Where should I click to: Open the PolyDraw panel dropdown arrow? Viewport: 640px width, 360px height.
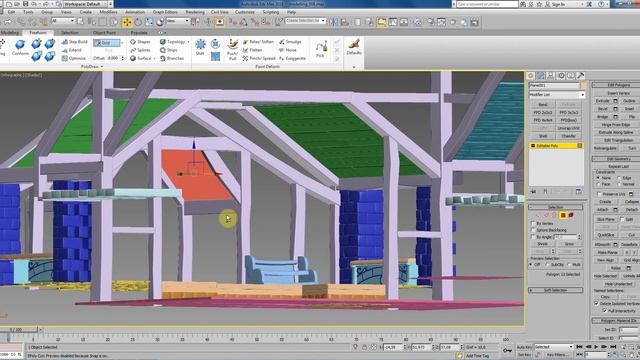point(102,67)
